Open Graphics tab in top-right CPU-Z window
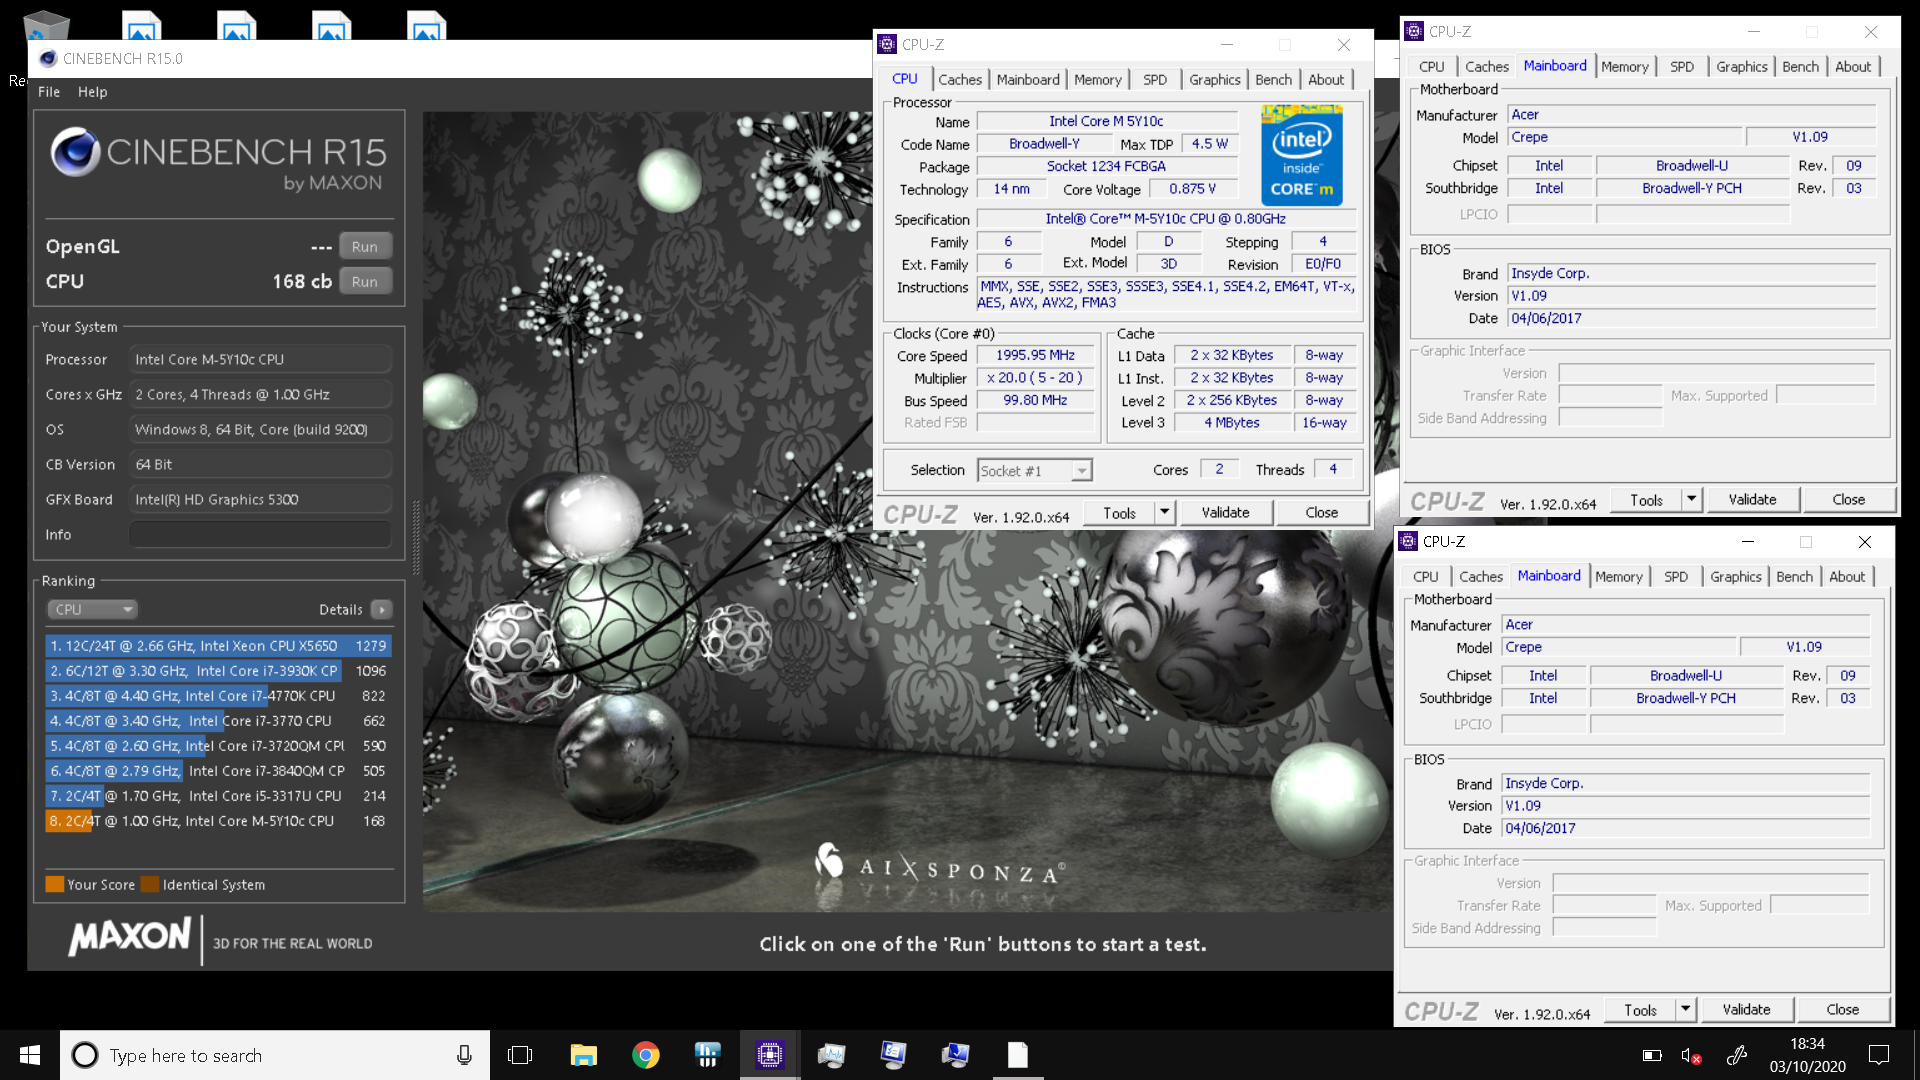 click(1742, 67)
